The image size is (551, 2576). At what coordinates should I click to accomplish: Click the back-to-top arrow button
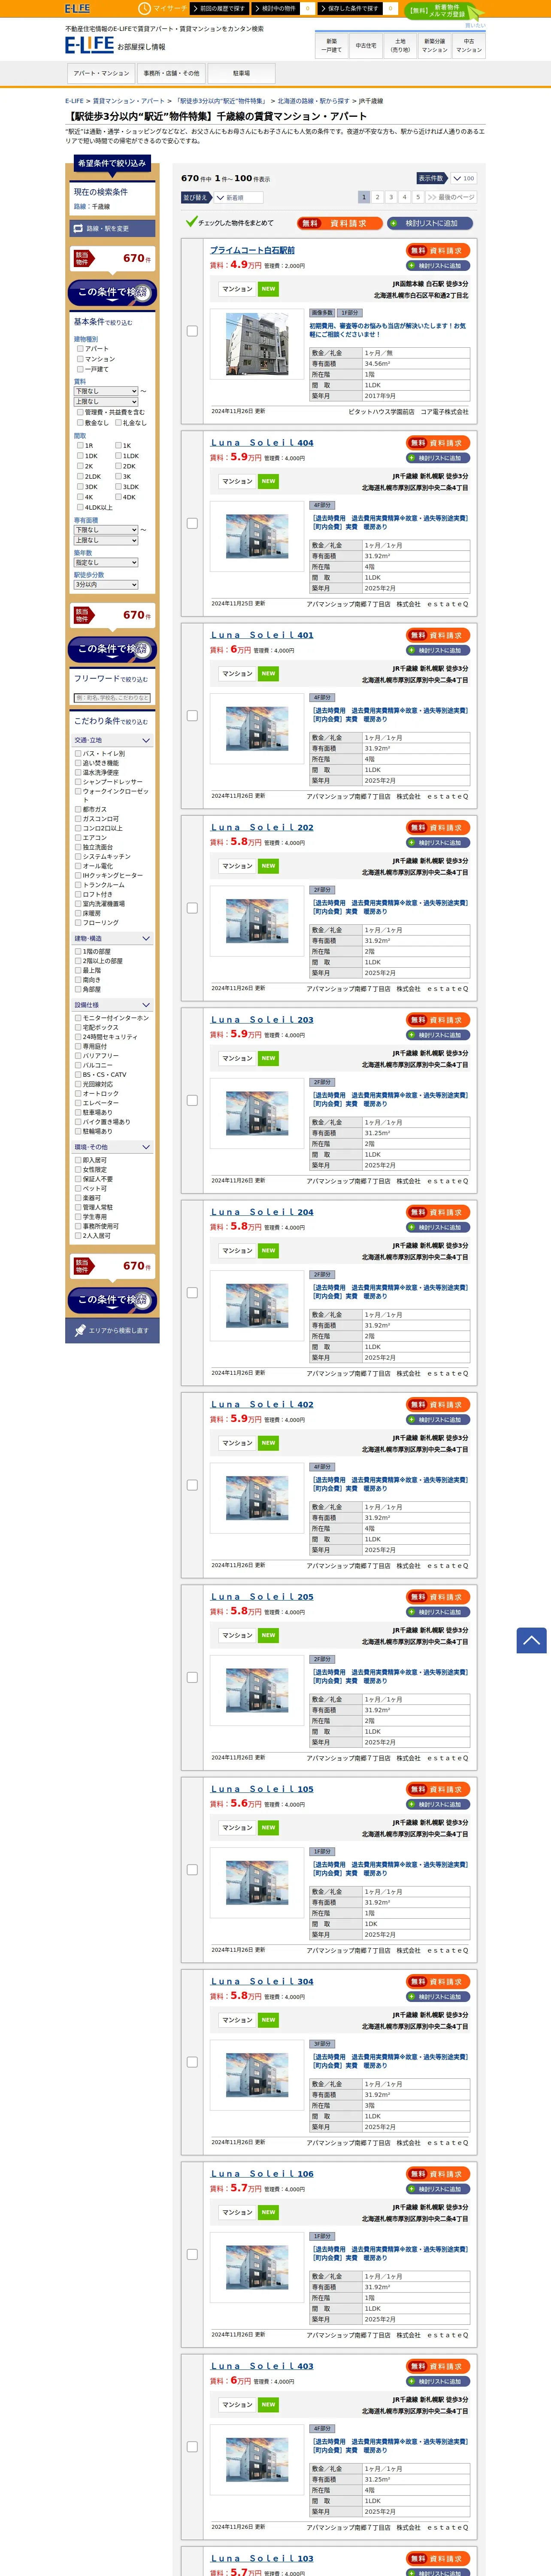(x=531, y=1640)
